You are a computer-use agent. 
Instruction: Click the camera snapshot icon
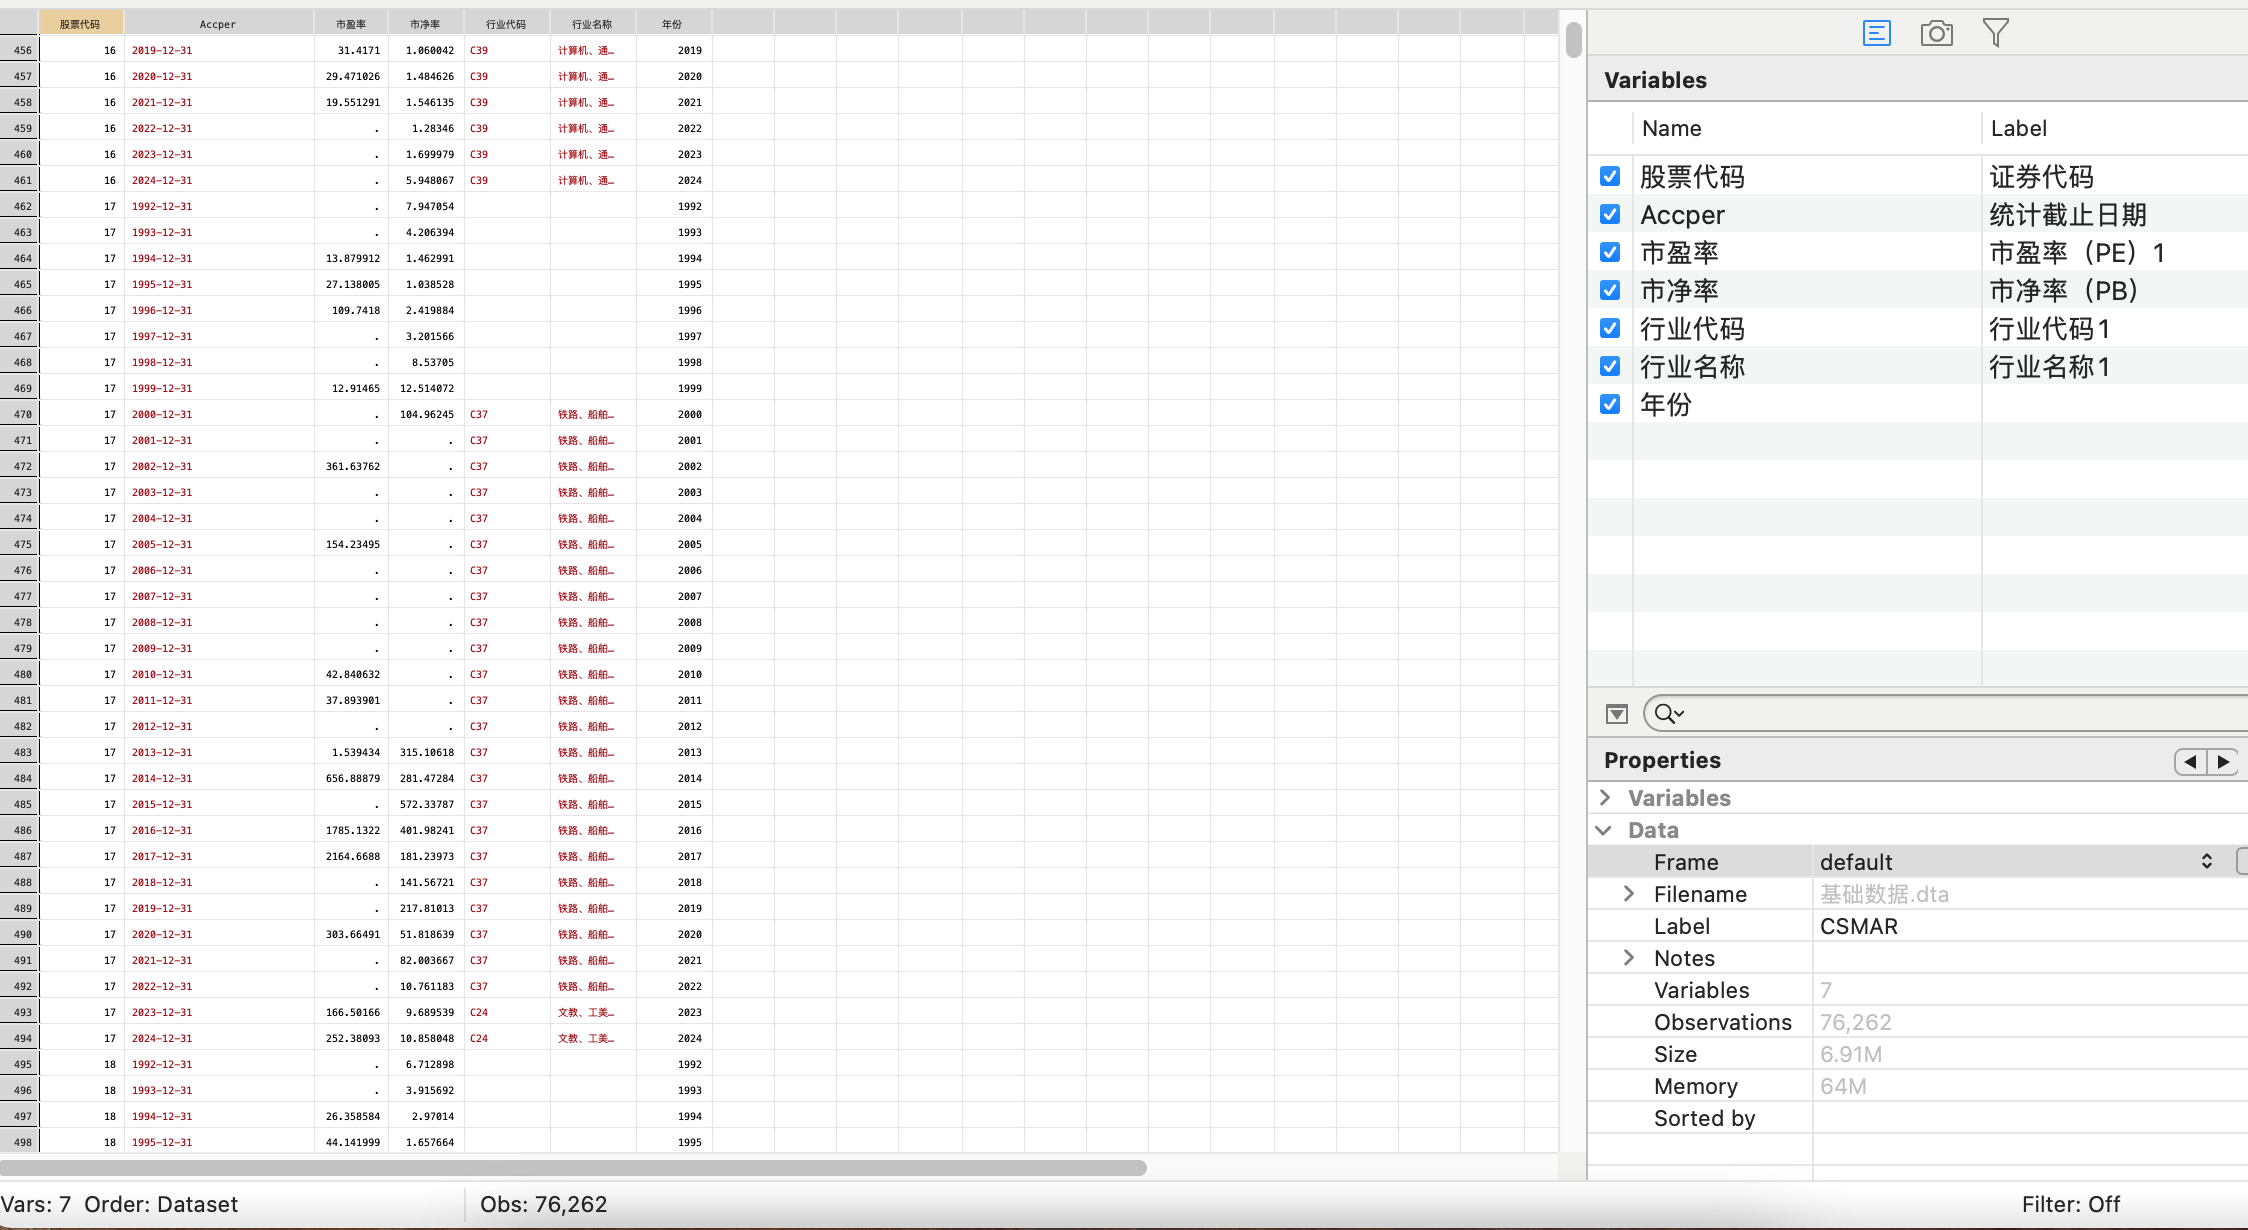point(1936,34)
